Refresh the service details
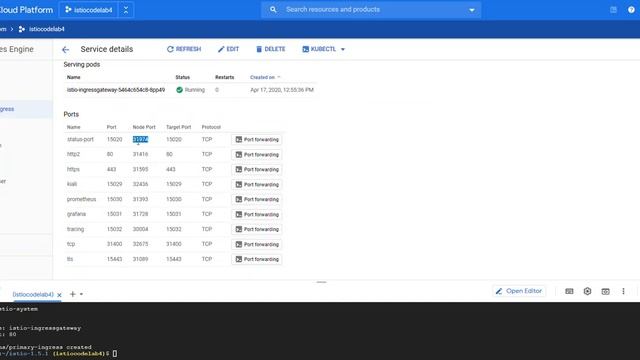 click(x=184, y=49)
